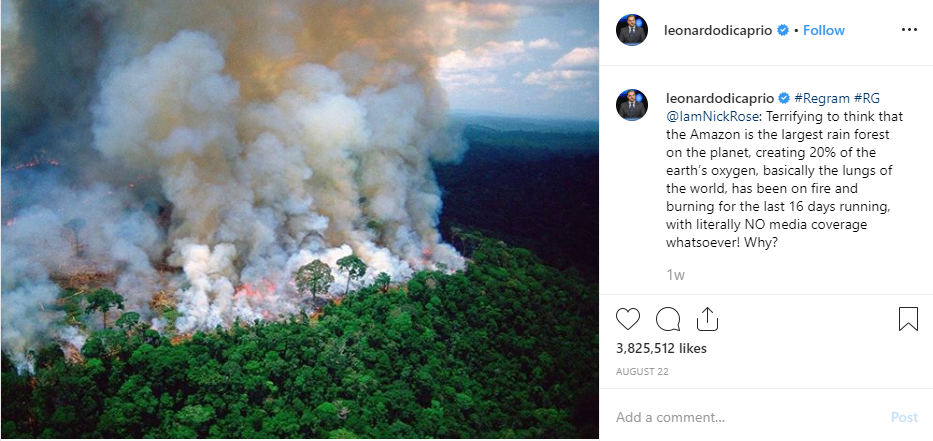This screenshot has height=441, width=933.
Task: Click the verified badge in the caption
Action: 784,98
